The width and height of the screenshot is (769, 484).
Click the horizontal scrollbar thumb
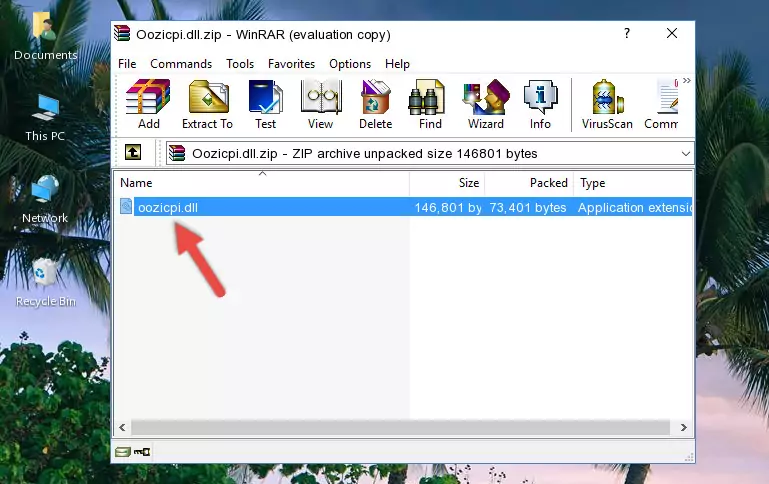pos(400,428)
